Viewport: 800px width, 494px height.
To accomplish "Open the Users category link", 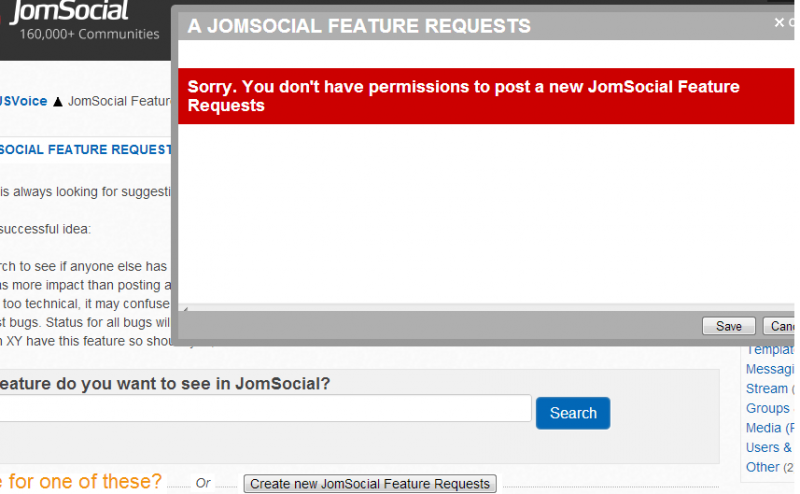I will (x=769, y=447).
